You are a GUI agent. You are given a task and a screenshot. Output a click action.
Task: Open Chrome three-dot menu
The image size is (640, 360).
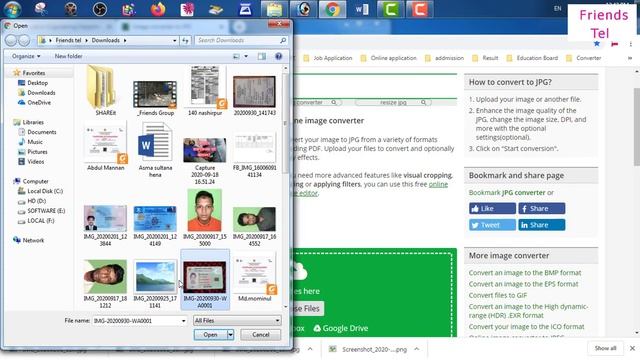631,44
